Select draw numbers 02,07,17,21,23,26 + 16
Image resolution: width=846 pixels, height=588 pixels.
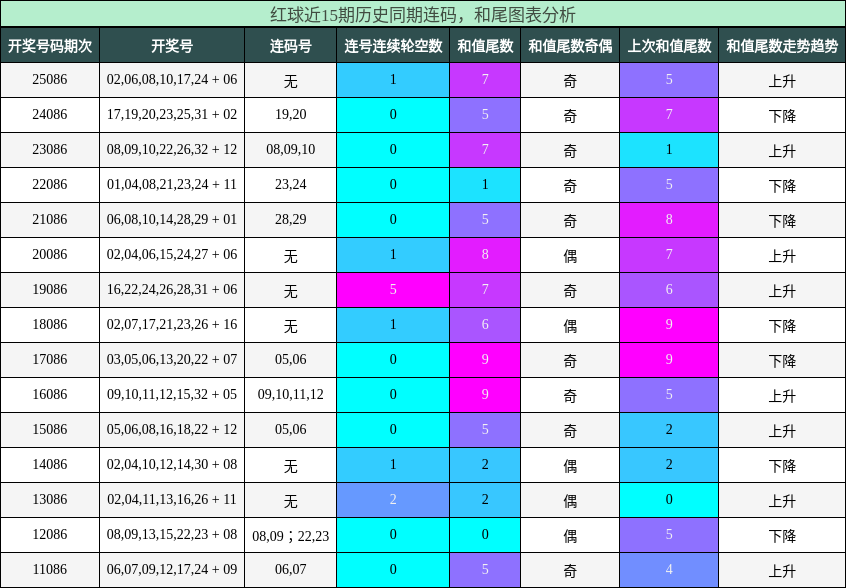click(x=172, y=325)
